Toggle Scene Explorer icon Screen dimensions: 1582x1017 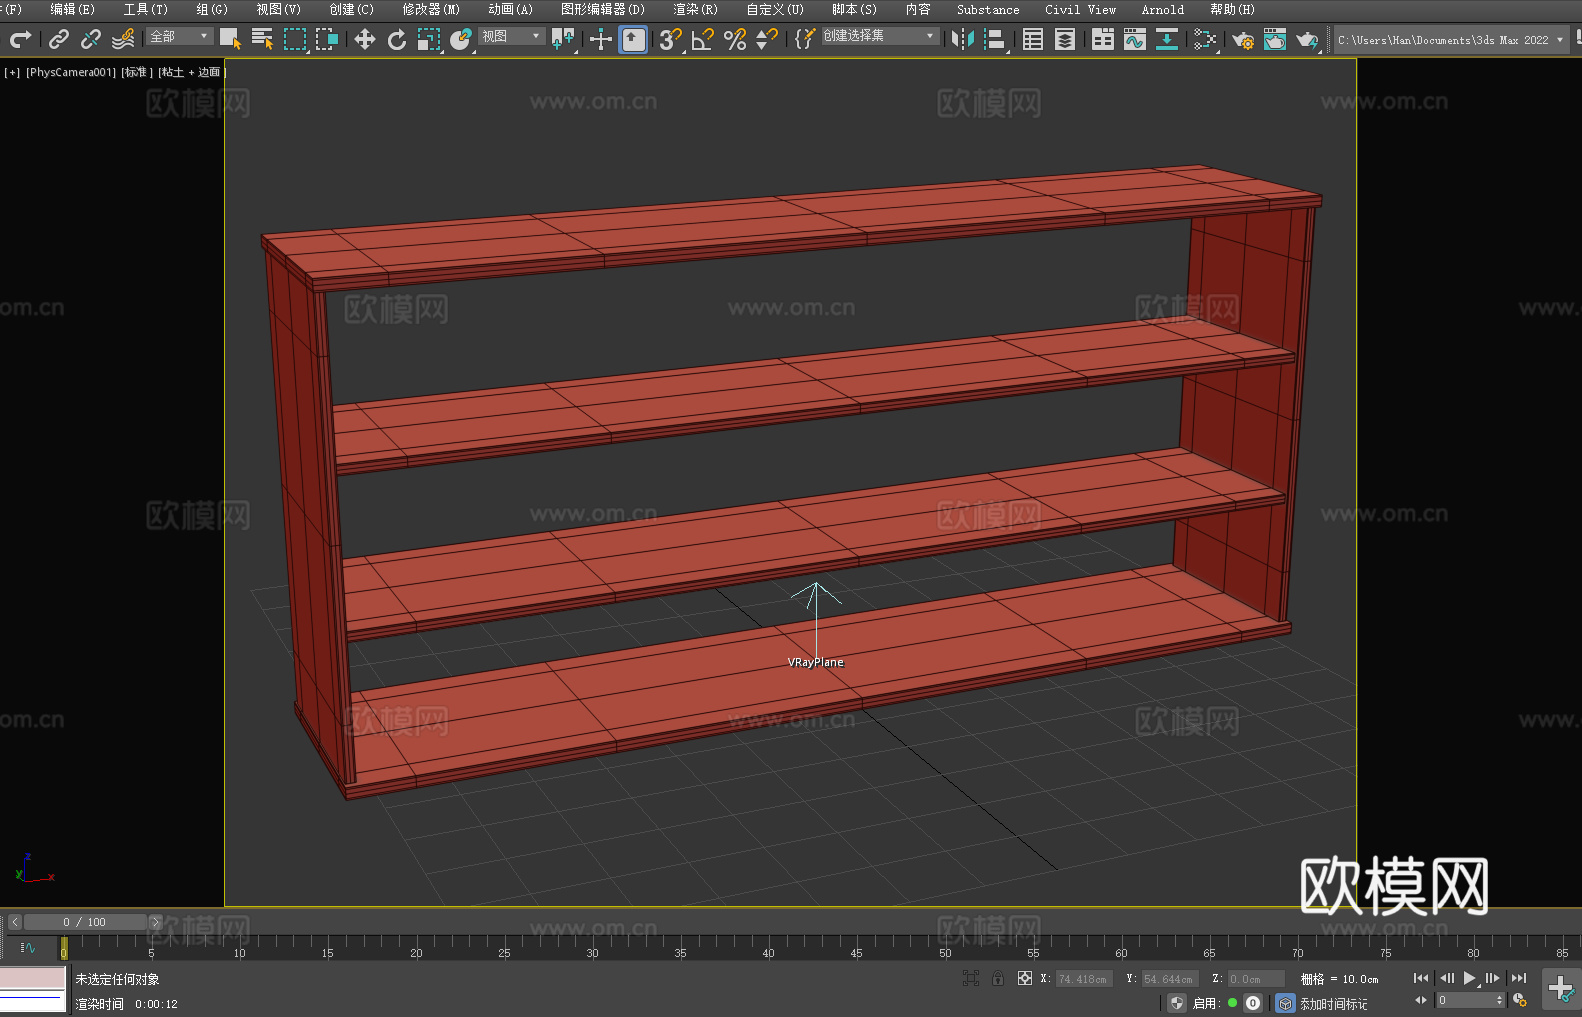[x=1033, y=39]
